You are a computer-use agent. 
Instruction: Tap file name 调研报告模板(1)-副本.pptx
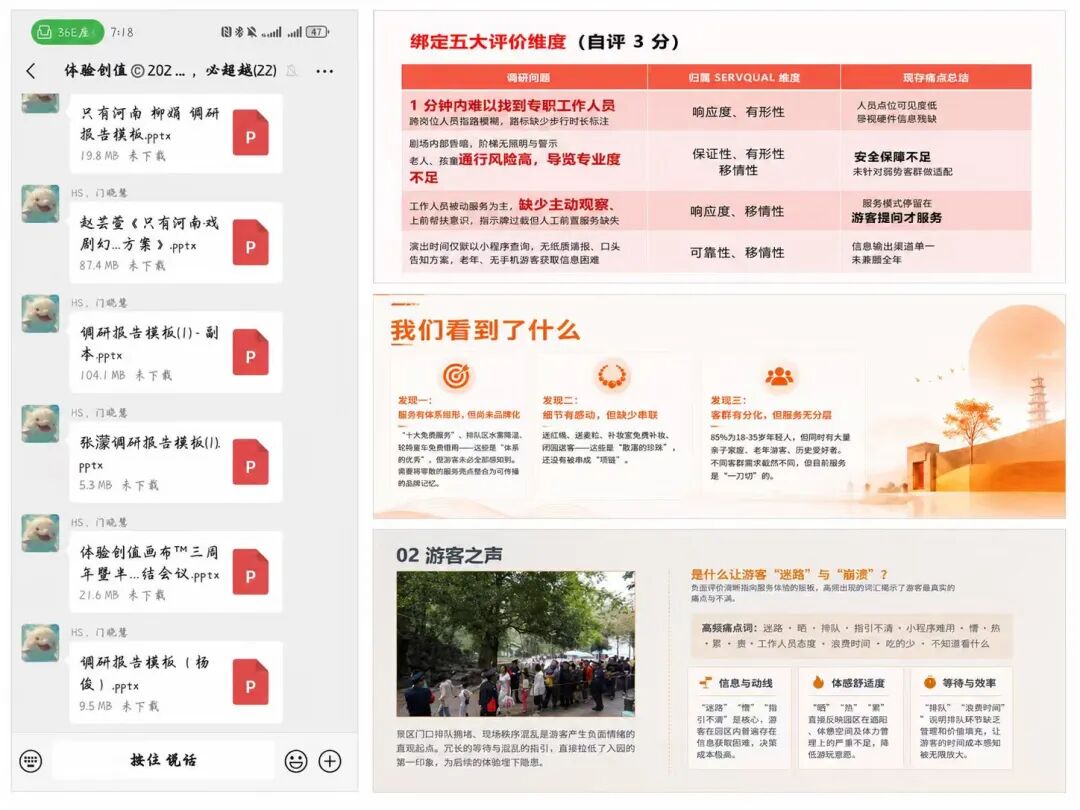point(149,343)
